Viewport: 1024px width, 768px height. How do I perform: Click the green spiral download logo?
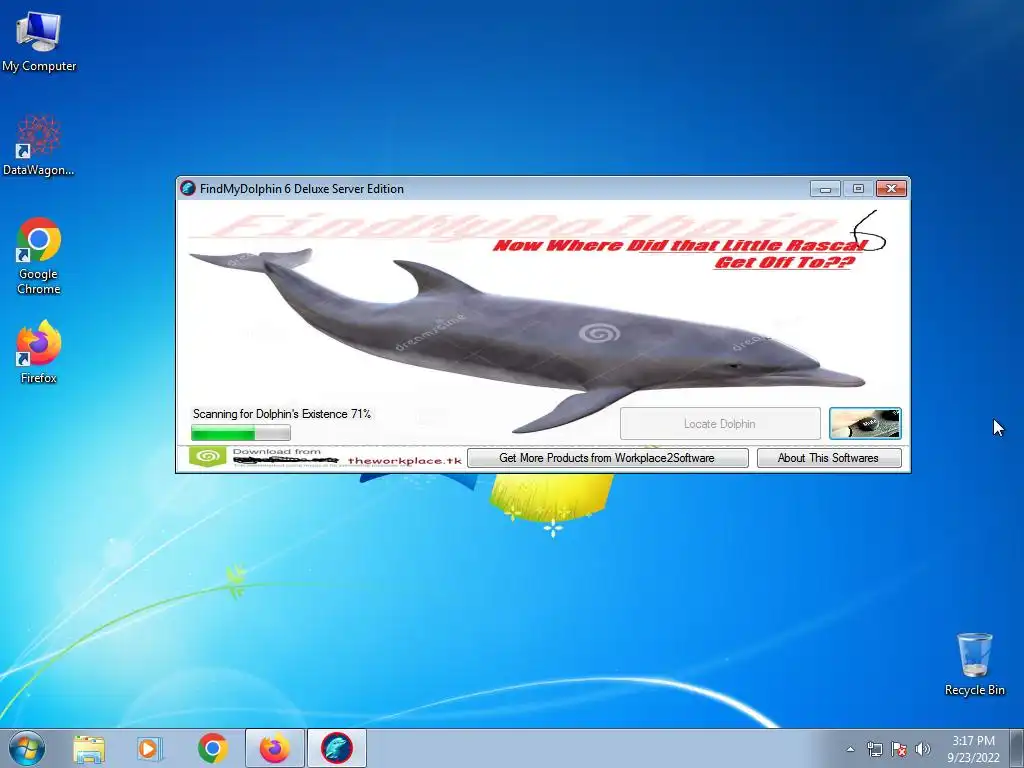(x=208, y=456)
